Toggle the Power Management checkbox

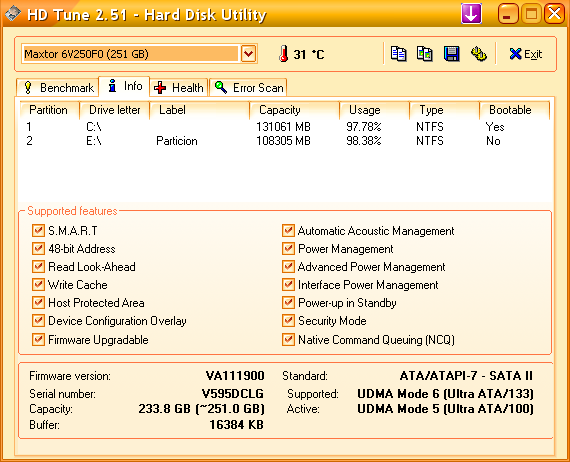(288, 249)
